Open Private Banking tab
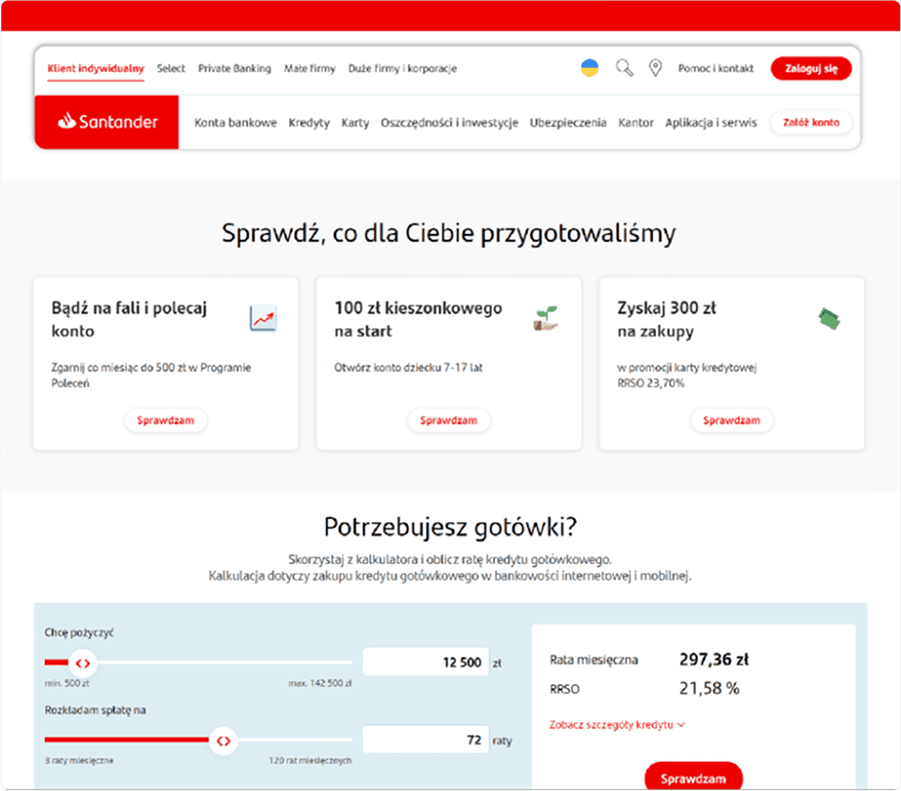The height and width of the screenshot is (791, 901). [x=234, y=68]
